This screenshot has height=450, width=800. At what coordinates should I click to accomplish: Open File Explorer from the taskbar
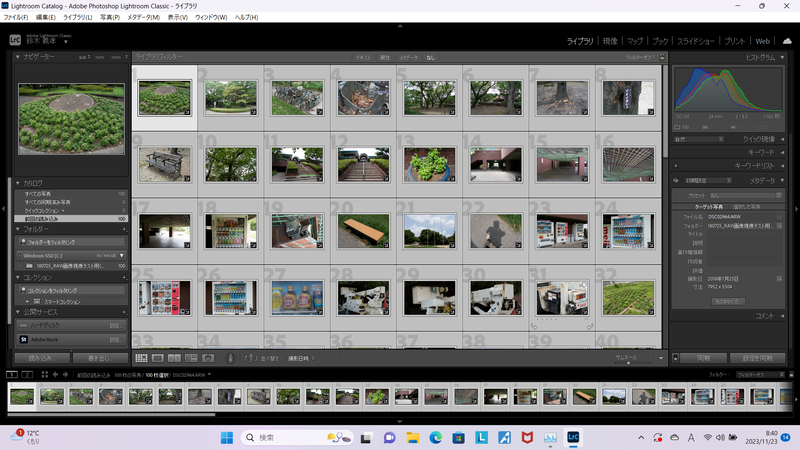412,437
